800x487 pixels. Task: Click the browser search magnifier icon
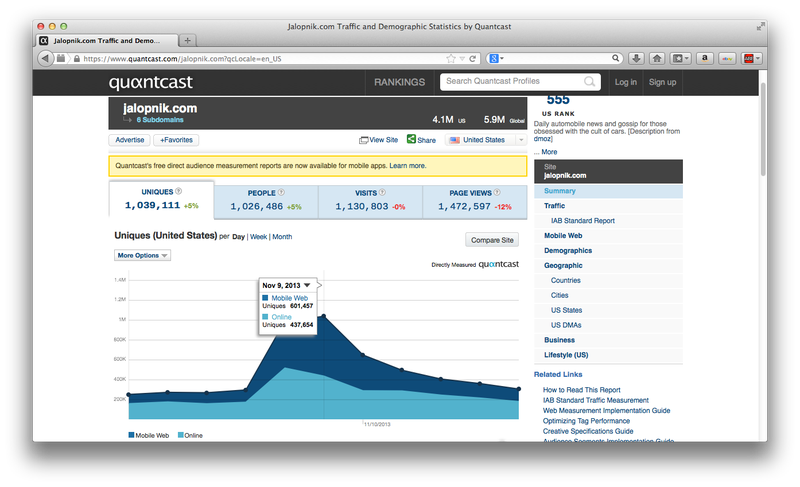(x=616, y=58)
